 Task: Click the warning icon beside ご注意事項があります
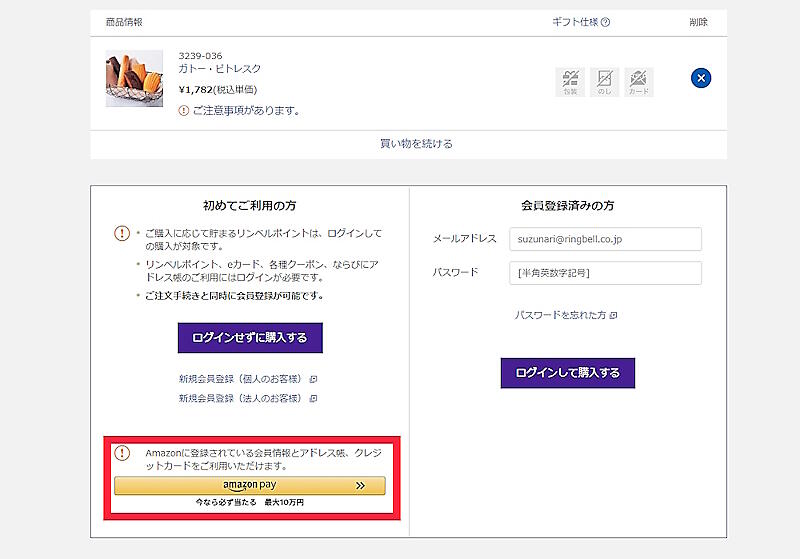(183, 110)
